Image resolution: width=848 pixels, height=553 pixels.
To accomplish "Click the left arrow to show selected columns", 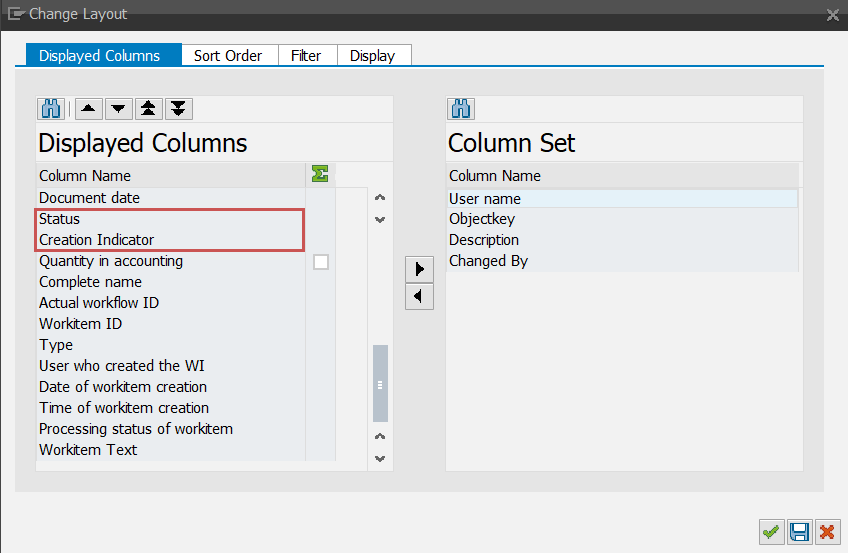I will point(419,297).
